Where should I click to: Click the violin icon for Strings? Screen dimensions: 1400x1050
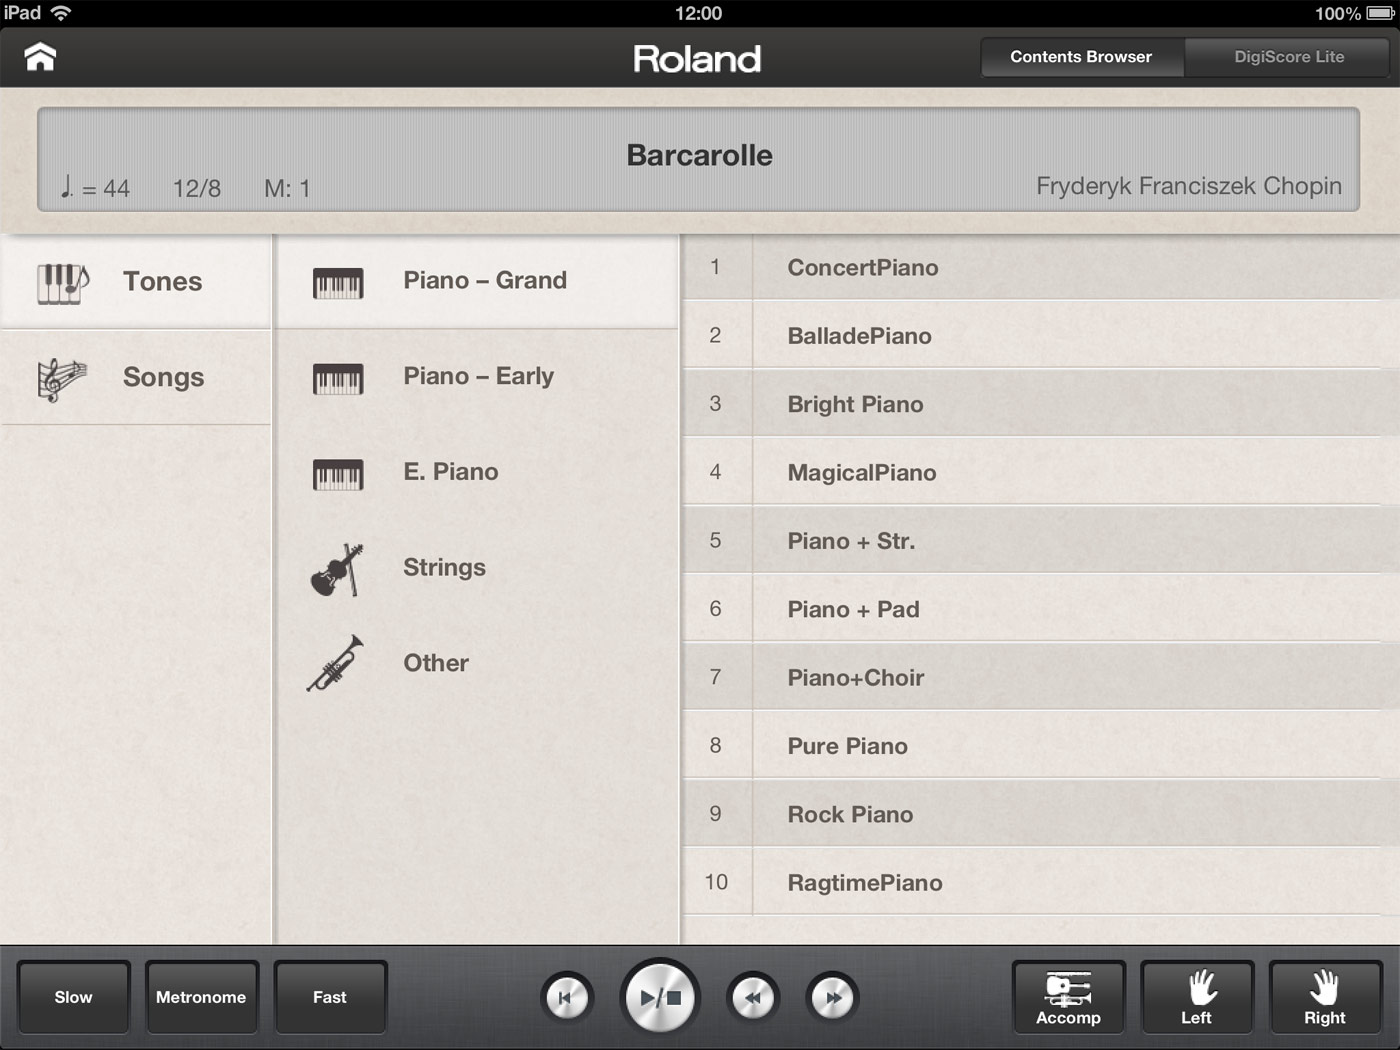(x=337, y=570)
